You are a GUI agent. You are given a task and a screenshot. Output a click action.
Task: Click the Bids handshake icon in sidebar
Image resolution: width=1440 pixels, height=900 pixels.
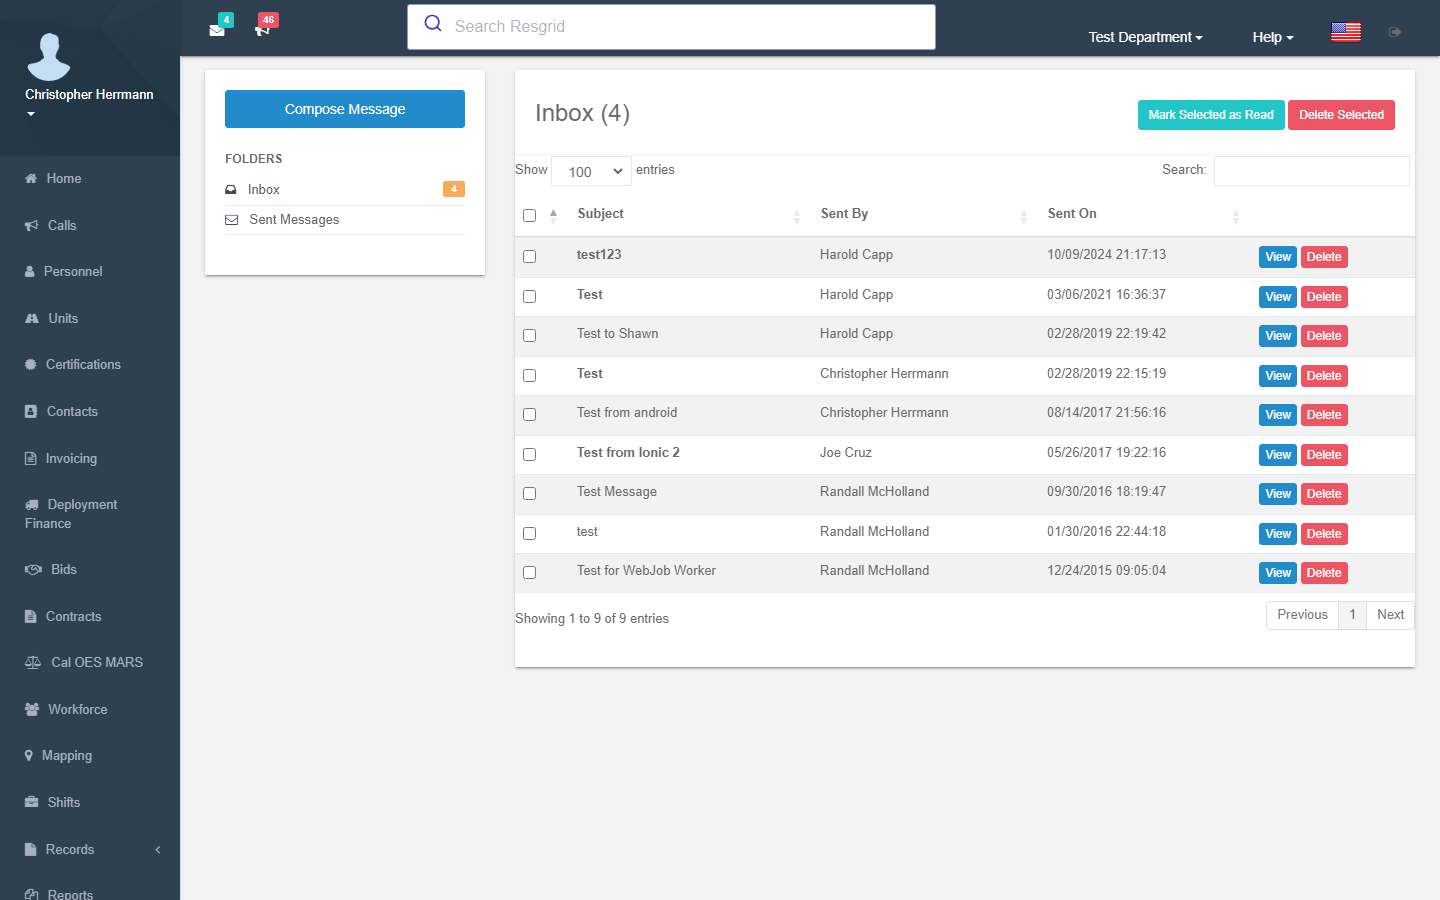pyautogui.click(x=33, y=569)
